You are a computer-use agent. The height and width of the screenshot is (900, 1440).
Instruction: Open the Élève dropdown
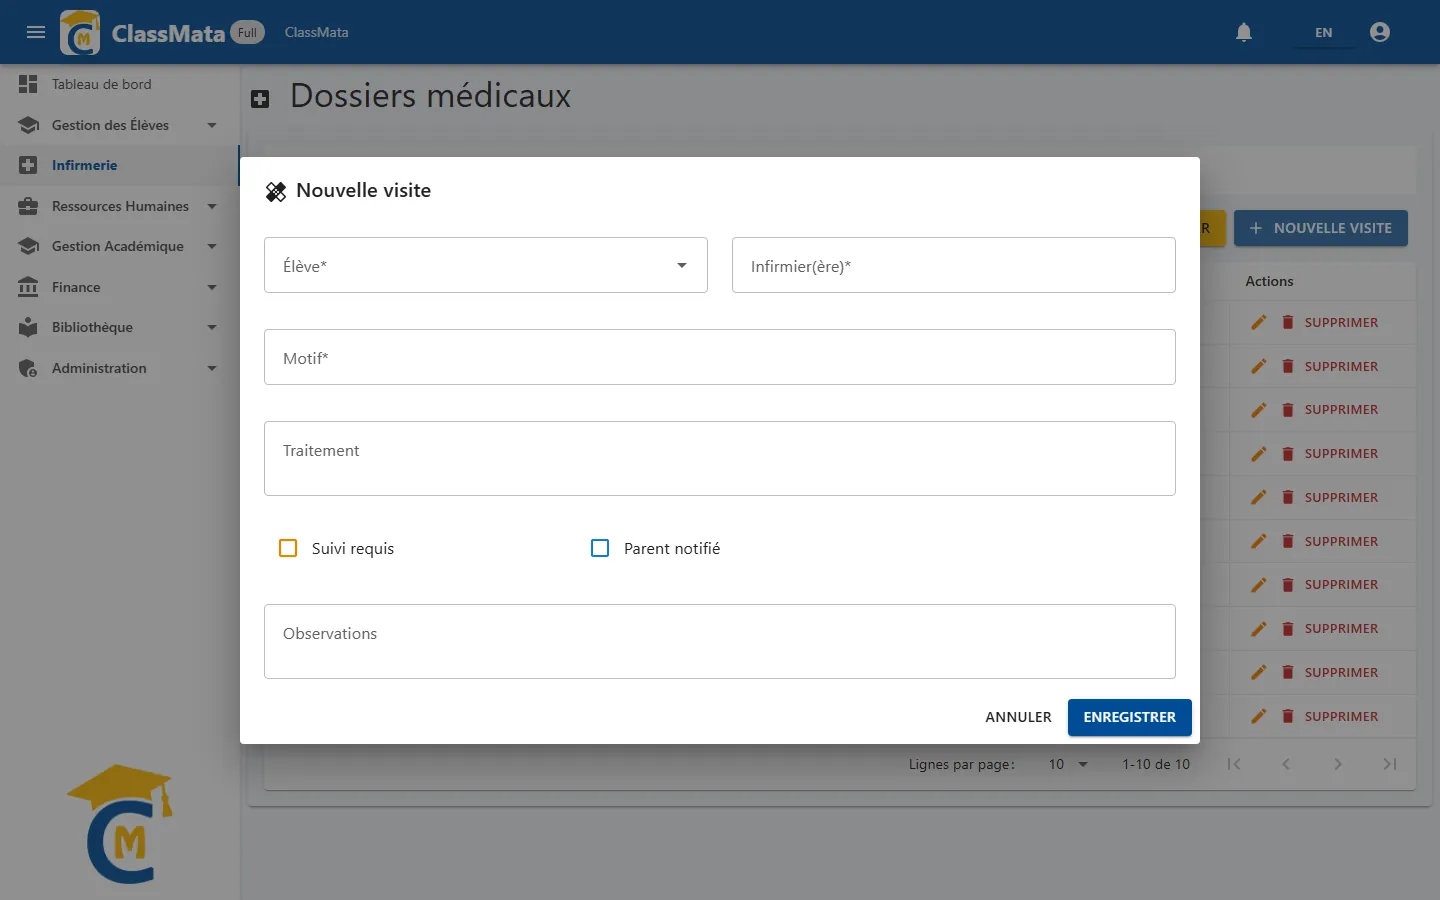click(x=486, y=265)
